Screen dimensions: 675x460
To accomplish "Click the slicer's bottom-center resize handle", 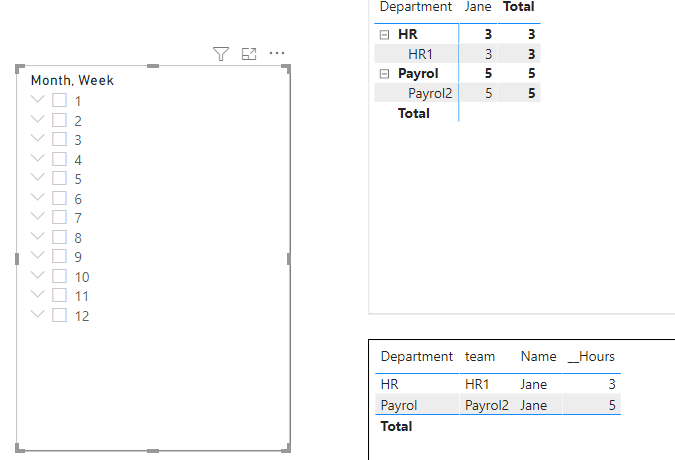I will [153, 451].
